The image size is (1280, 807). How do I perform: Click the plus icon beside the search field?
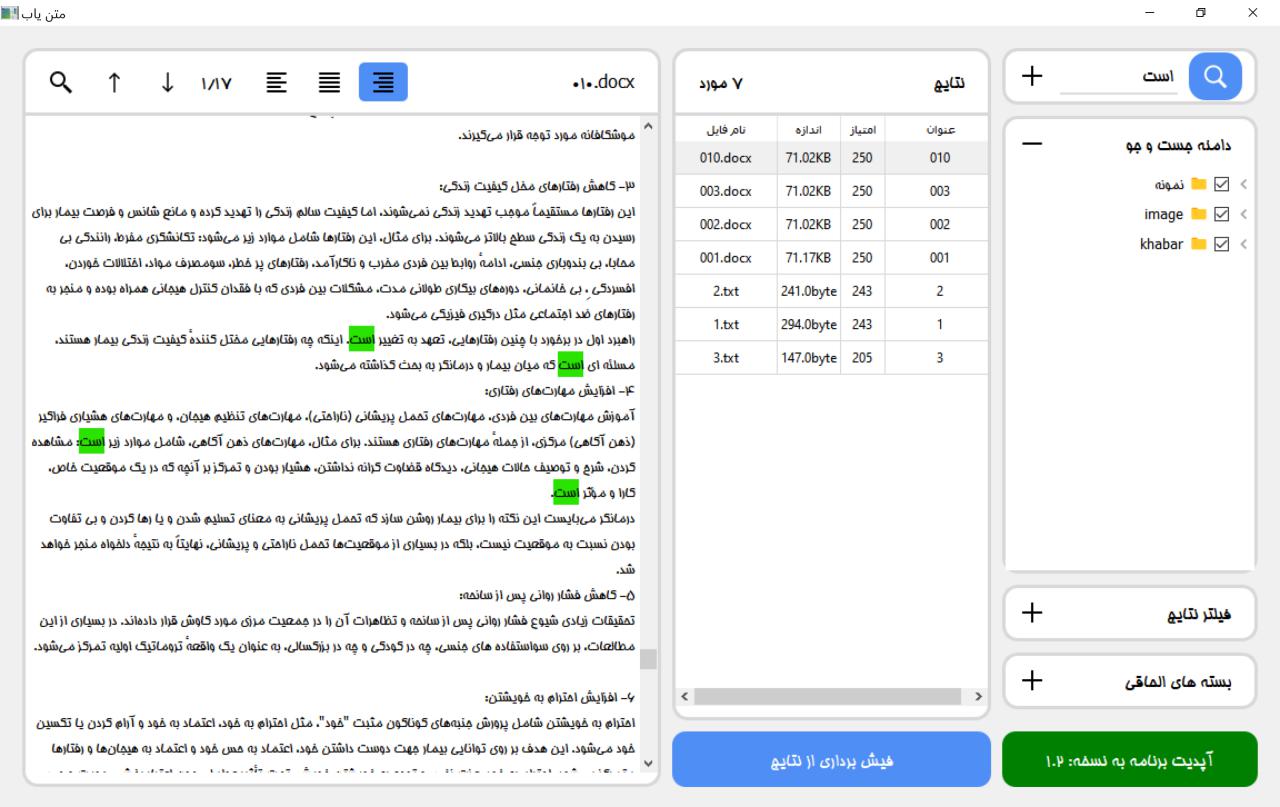pos(1032,76)
